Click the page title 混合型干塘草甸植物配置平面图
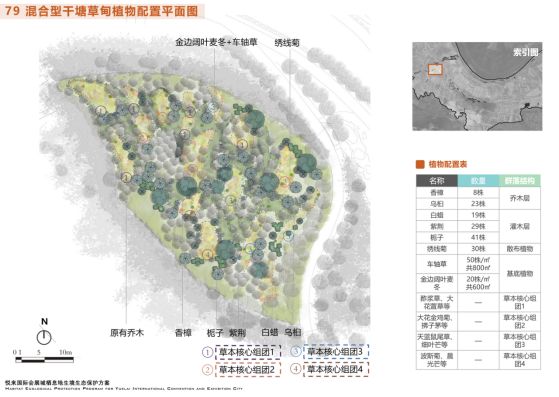559x397 pixels. click(112, 11)
